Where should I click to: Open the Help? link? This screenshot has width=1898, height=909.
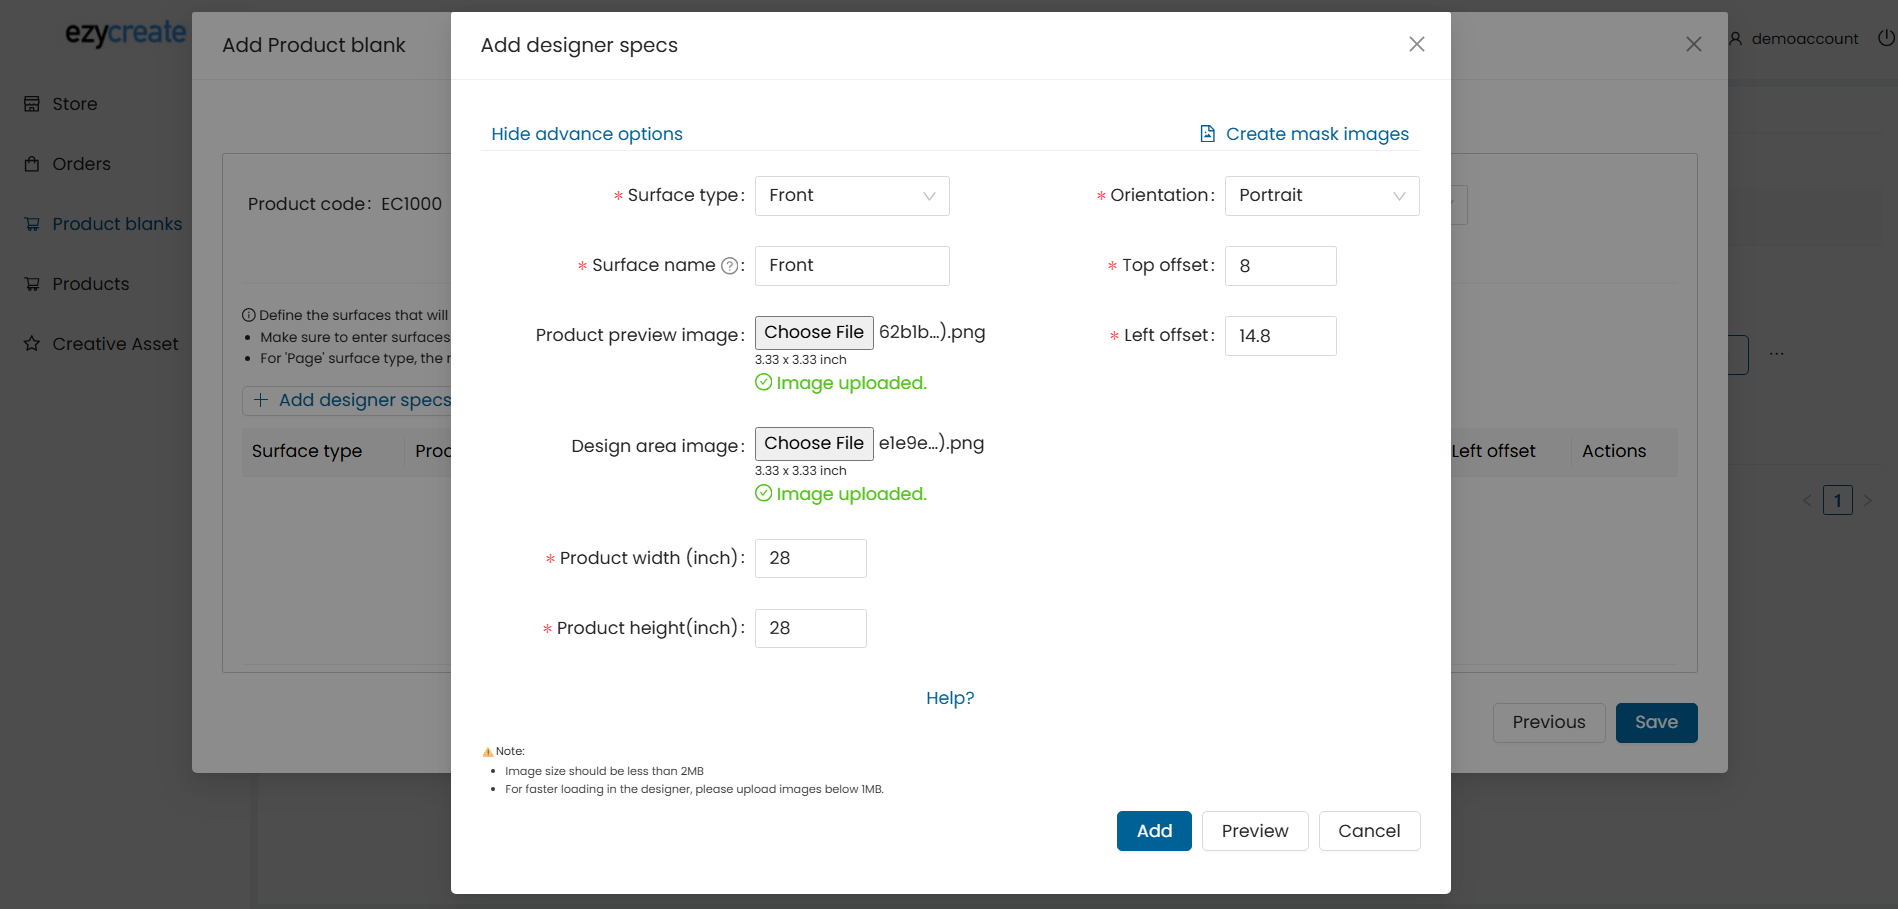click(949, 698)
